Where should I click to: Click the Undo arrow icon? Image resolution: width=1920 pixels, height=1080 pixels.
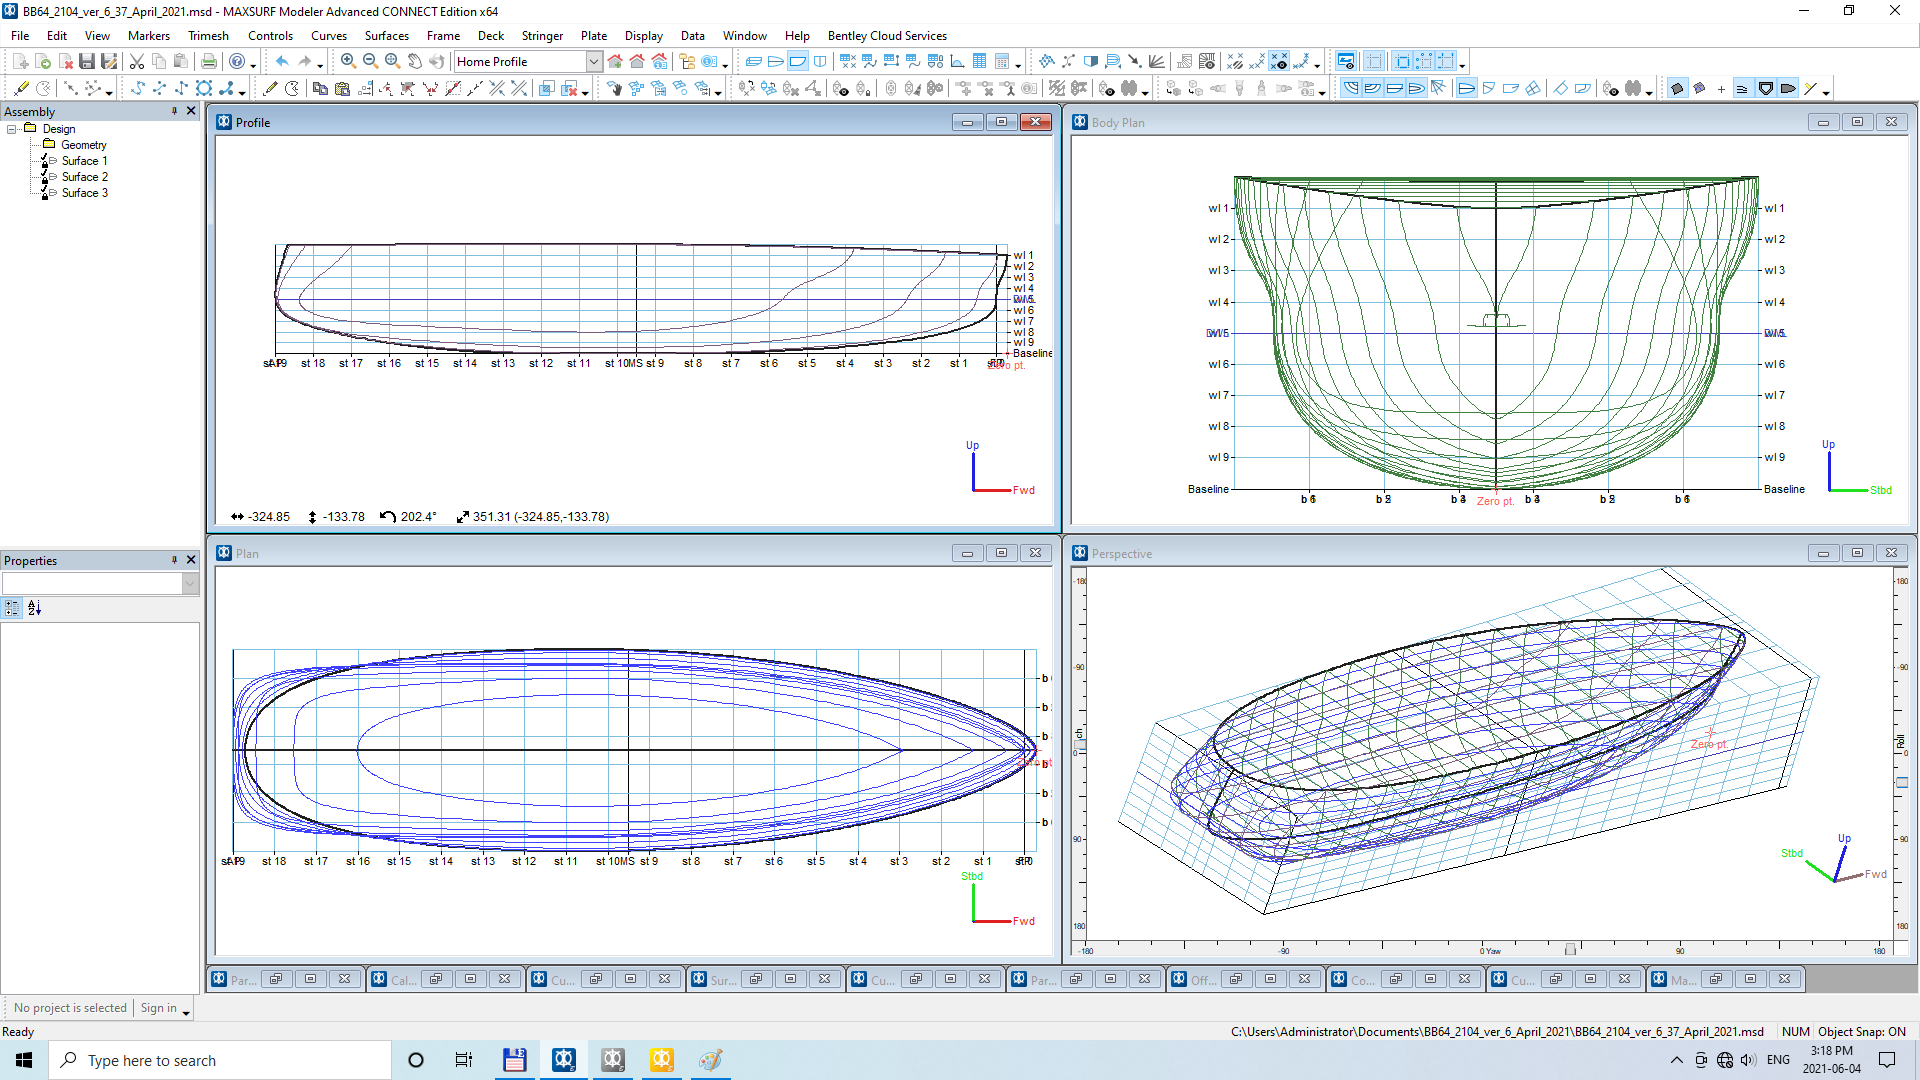point(282,61)
